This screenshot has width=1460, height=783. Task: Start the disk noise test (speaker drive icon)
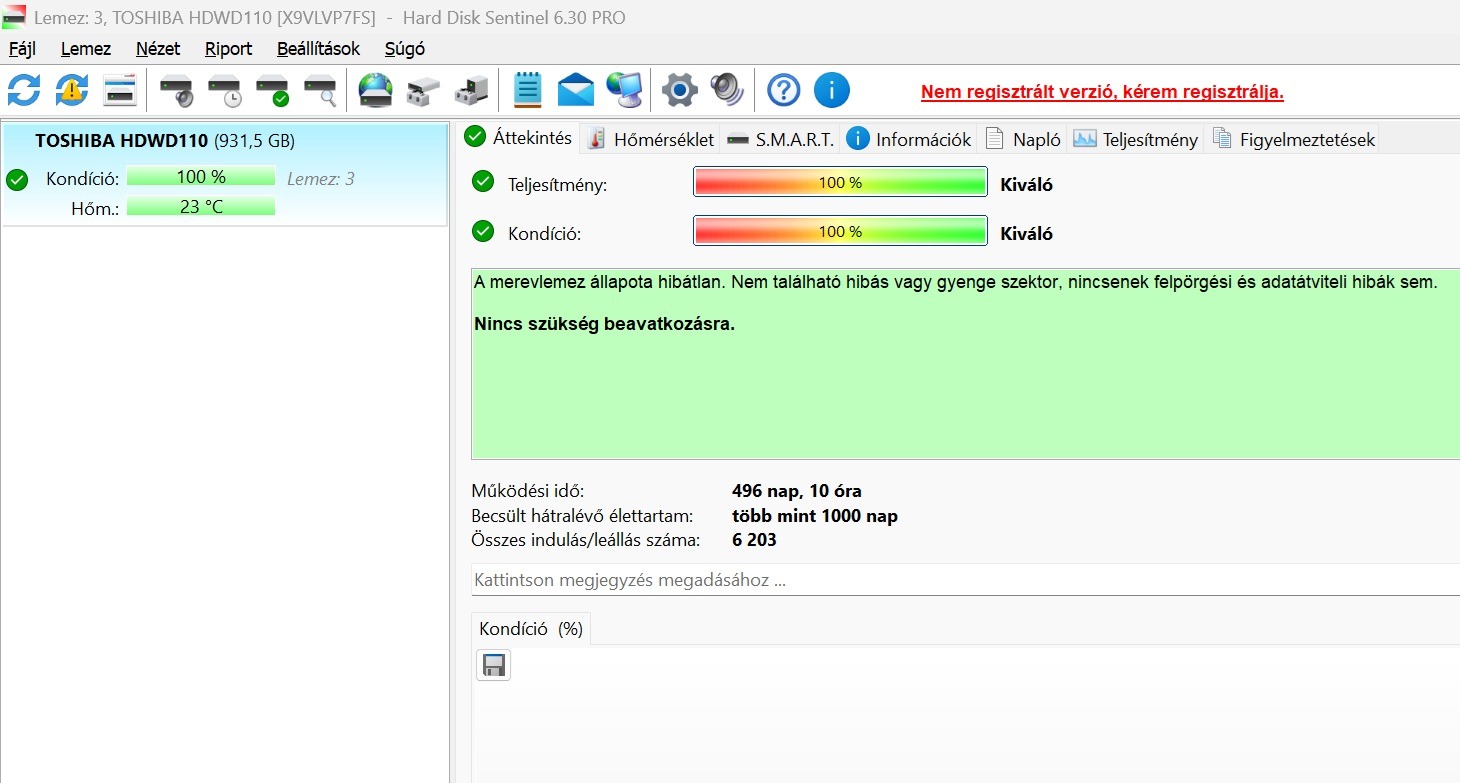[177, 91]
